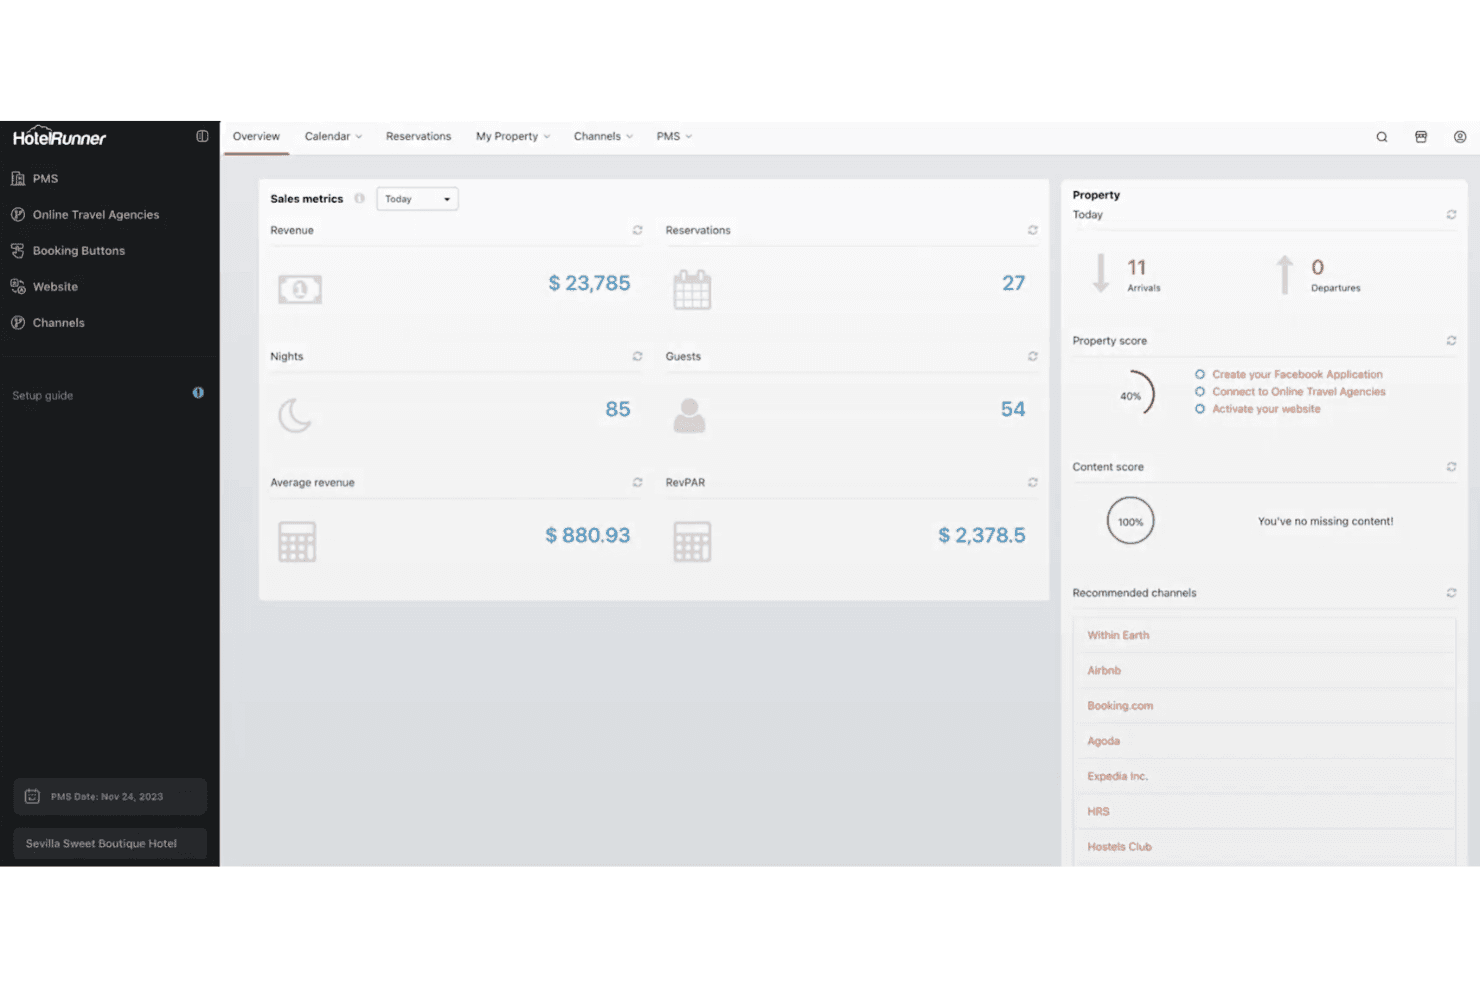Open the Sevilla Sweet Boutique Hotel selector

point(110,843)
